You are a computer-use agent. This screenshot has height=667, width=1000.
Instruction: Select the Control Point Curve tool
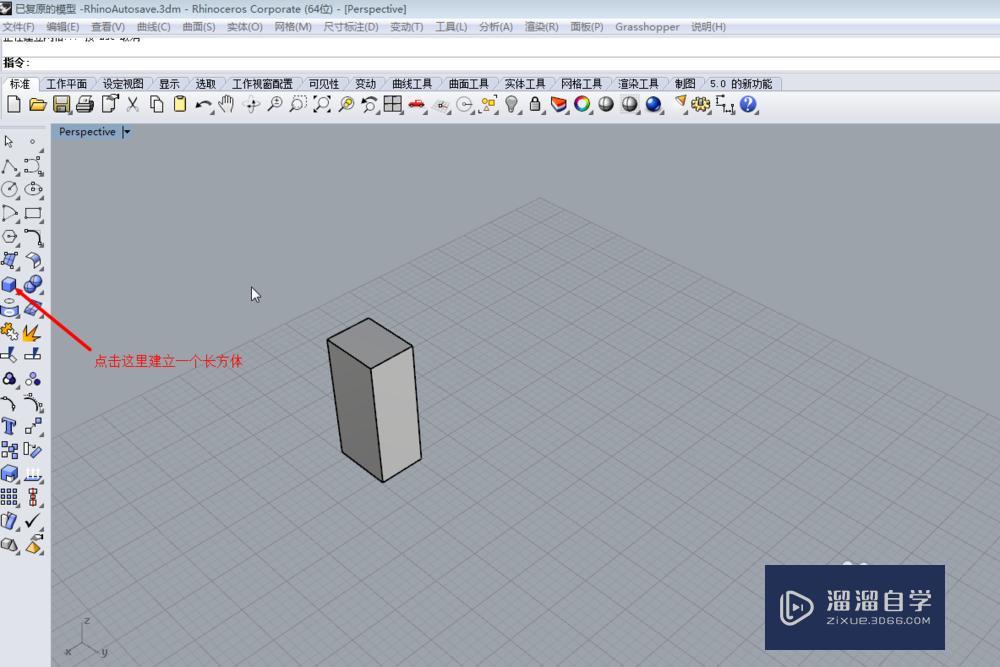[x=33, y=166]
